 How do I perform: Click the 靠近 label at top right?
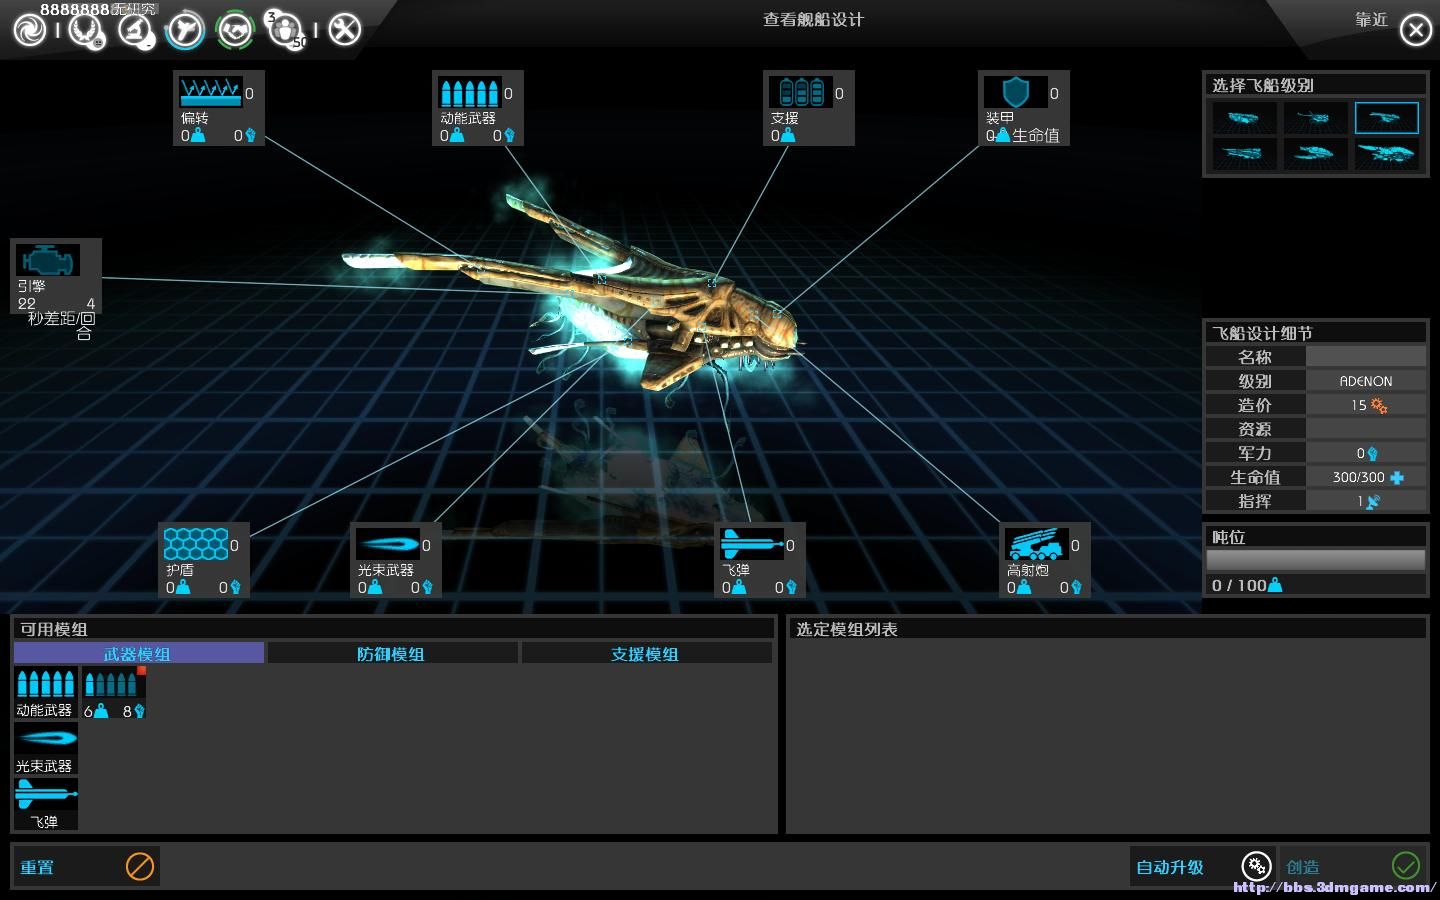(x=1371, y=20)
